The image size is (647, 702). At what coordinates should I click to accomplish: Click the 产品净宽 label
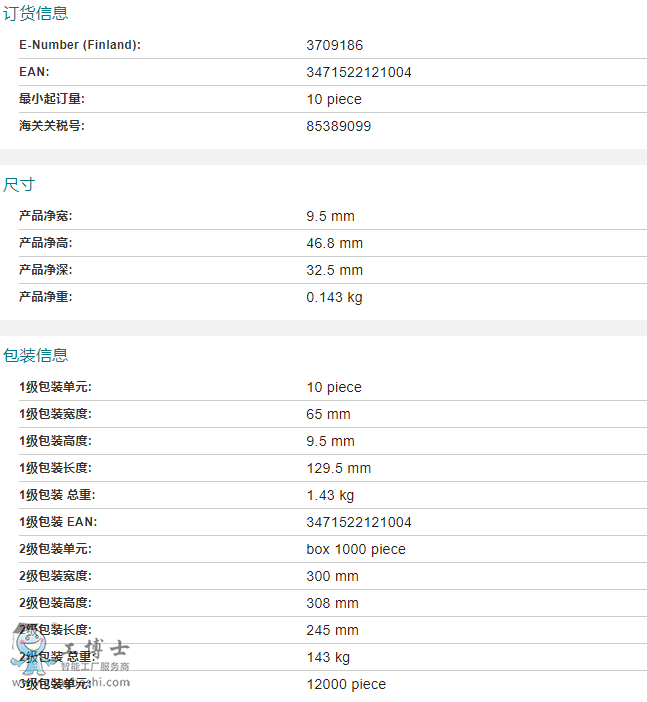(46, 216)
